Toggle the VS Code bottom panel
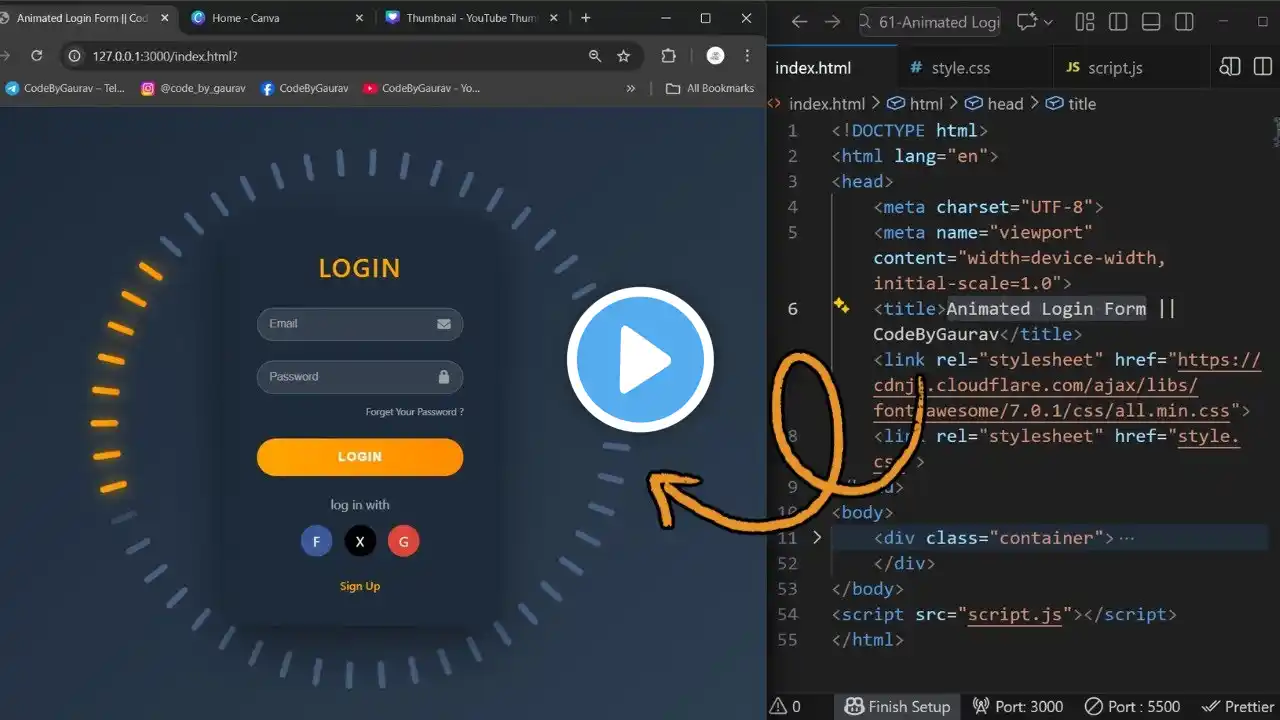Image resolution: width=1280 pixels, height=720 pixels. click(x=1151, y=22)
